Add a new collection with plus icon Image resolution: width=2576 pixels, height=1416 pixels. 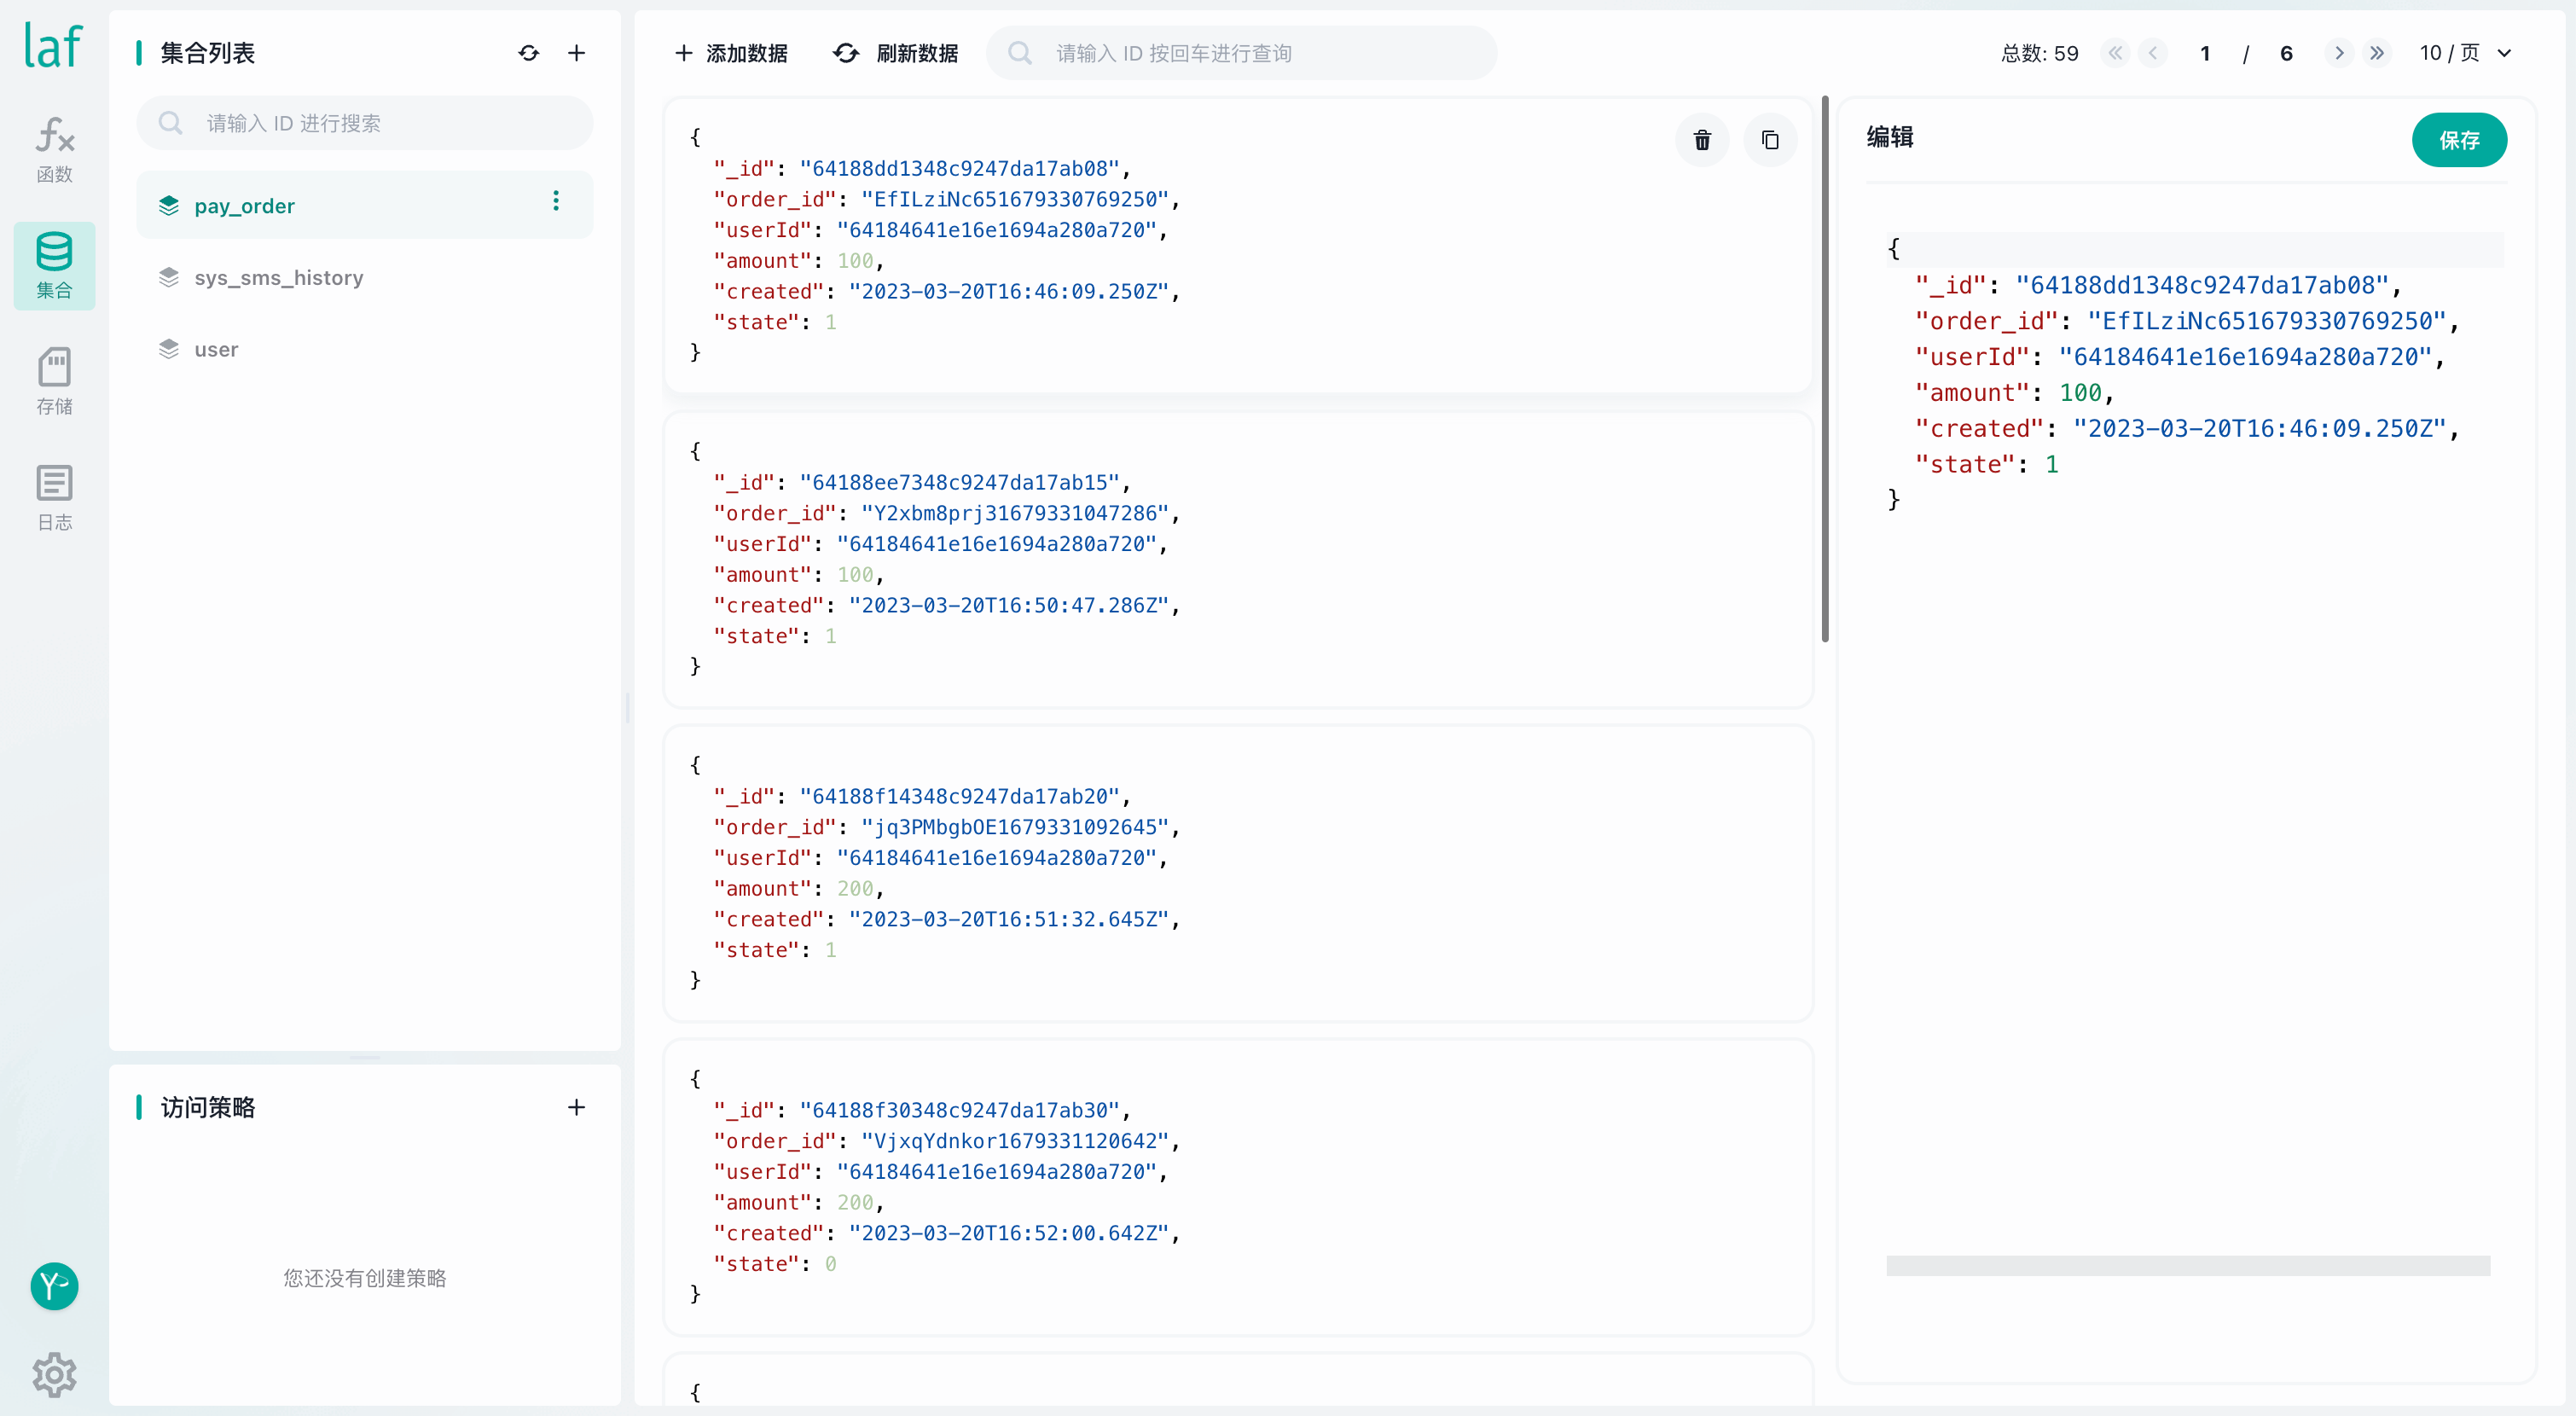tap(577, 53)
